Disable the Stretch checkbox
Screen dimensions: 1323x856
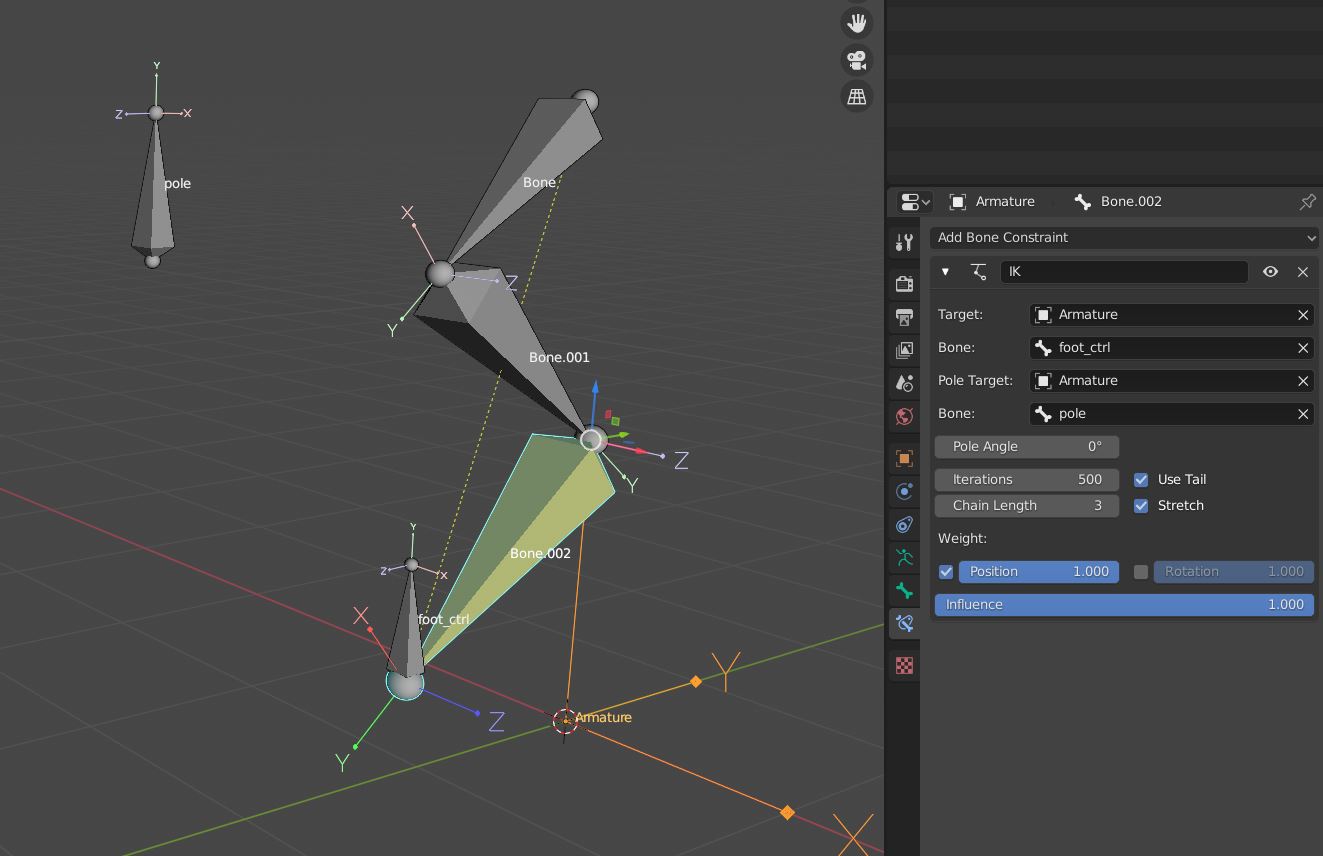coord(1141,505)
